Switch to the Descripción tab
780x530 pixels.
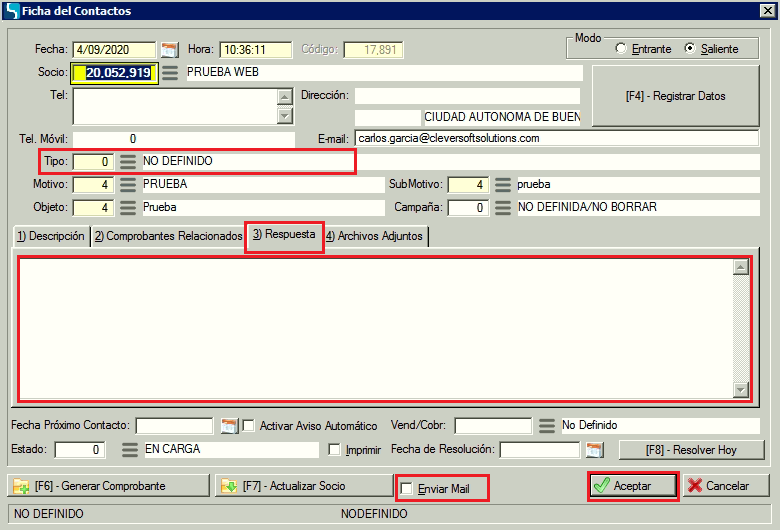pyautogui.click(x=50, y=236)
